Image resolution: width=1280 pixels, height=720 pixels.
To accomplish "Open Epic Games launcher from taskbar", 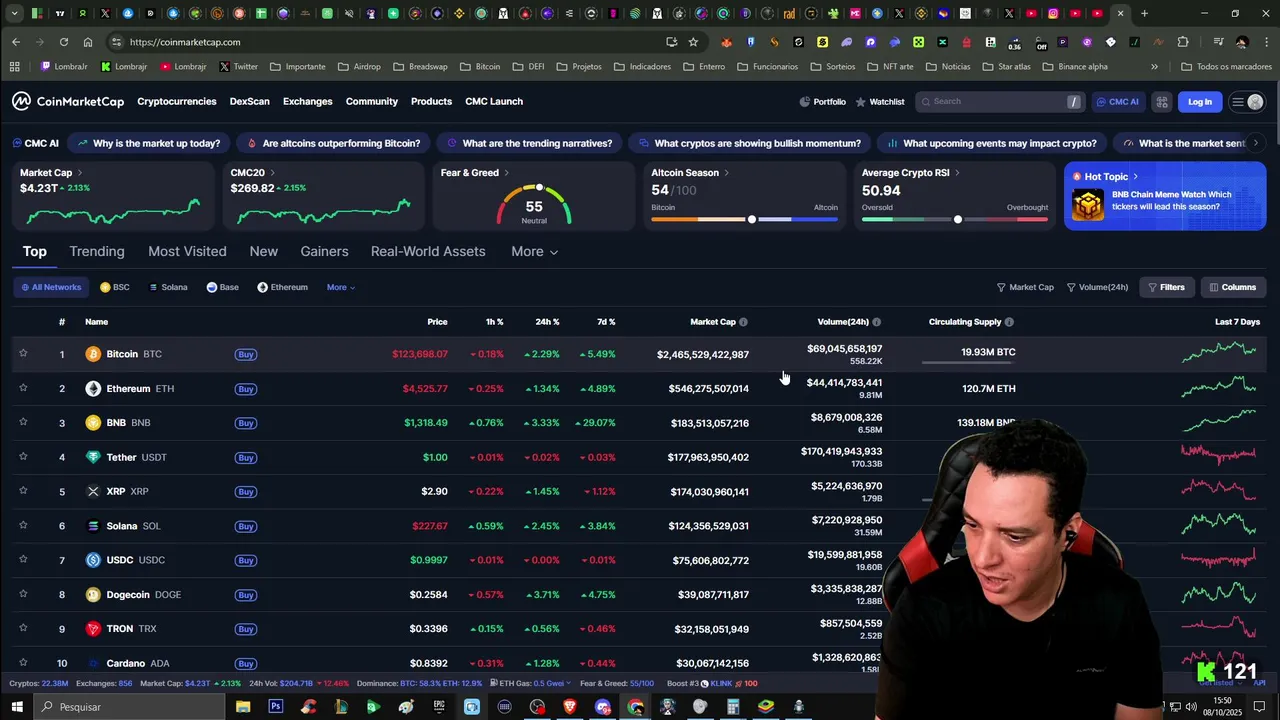I will point(439,707).
